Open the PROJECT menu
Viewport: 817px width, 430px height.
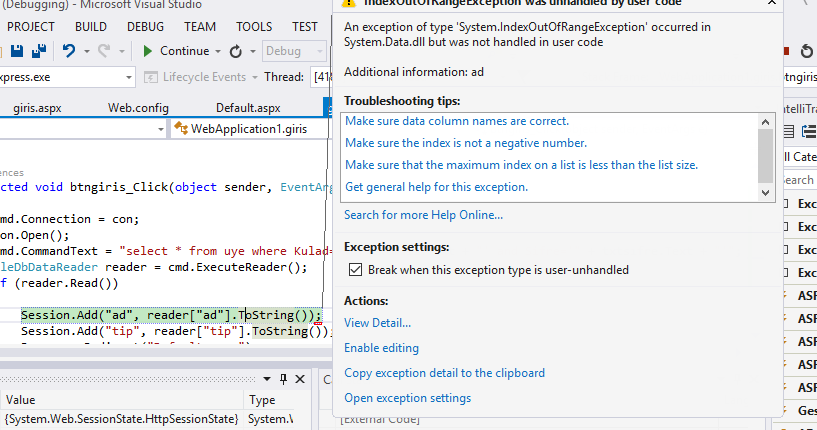pyautogui.click(x=31, y=27)
